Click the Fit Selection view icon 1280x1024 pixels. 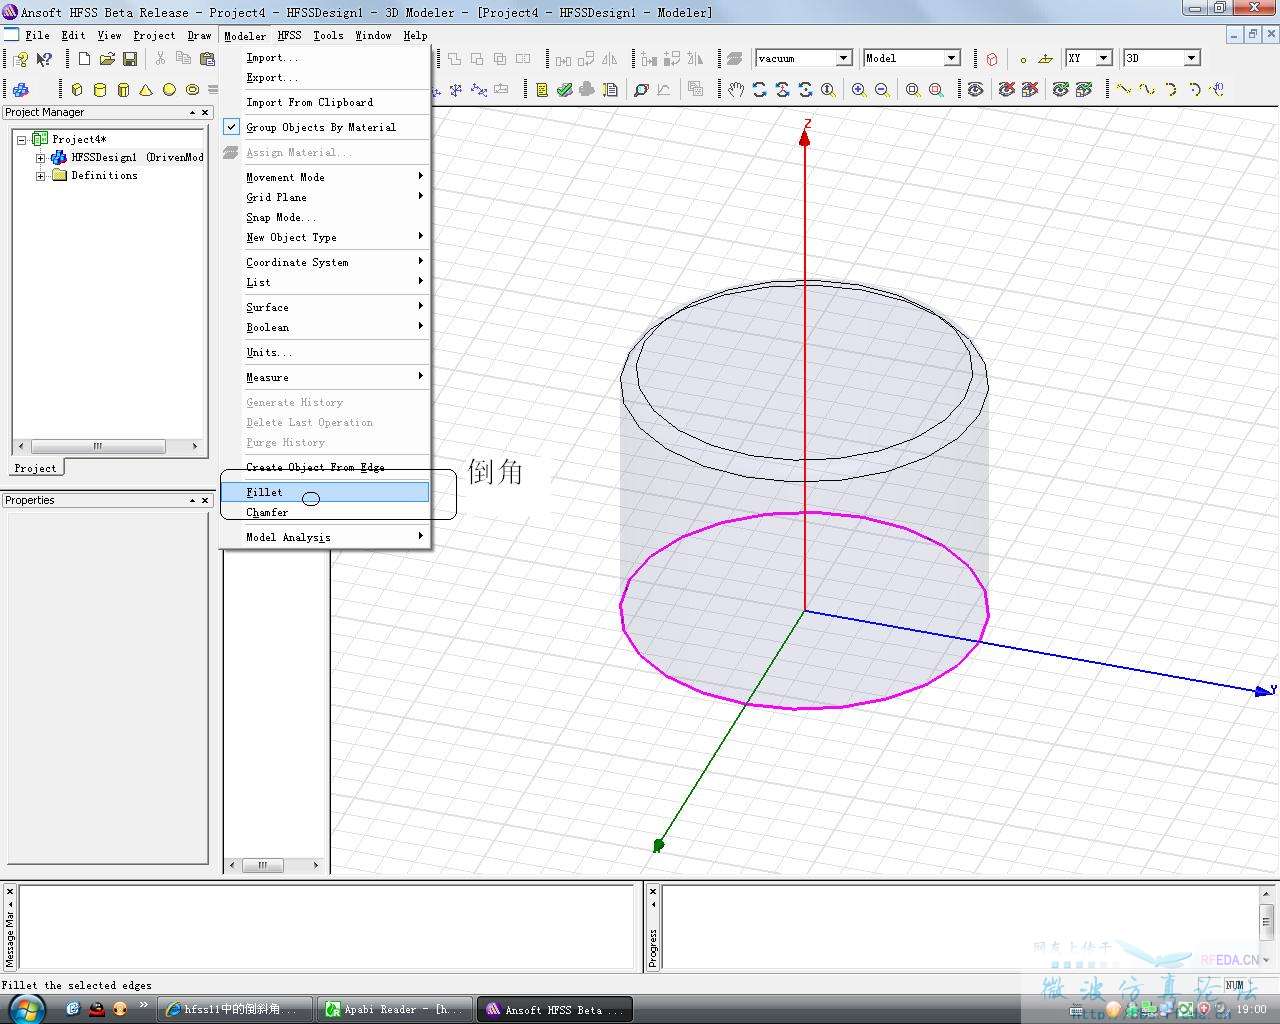click(x=936, y=90)
